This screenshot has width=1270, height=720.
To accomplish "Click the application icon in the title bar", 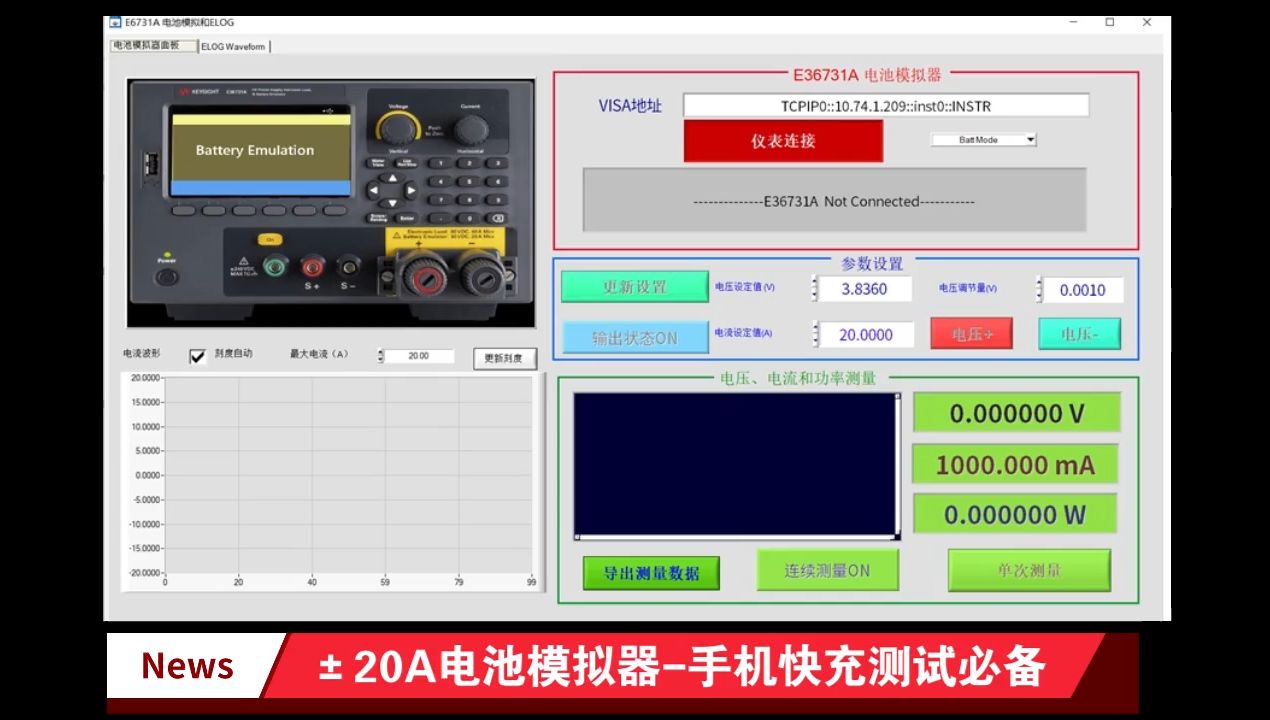I will 115,21.
